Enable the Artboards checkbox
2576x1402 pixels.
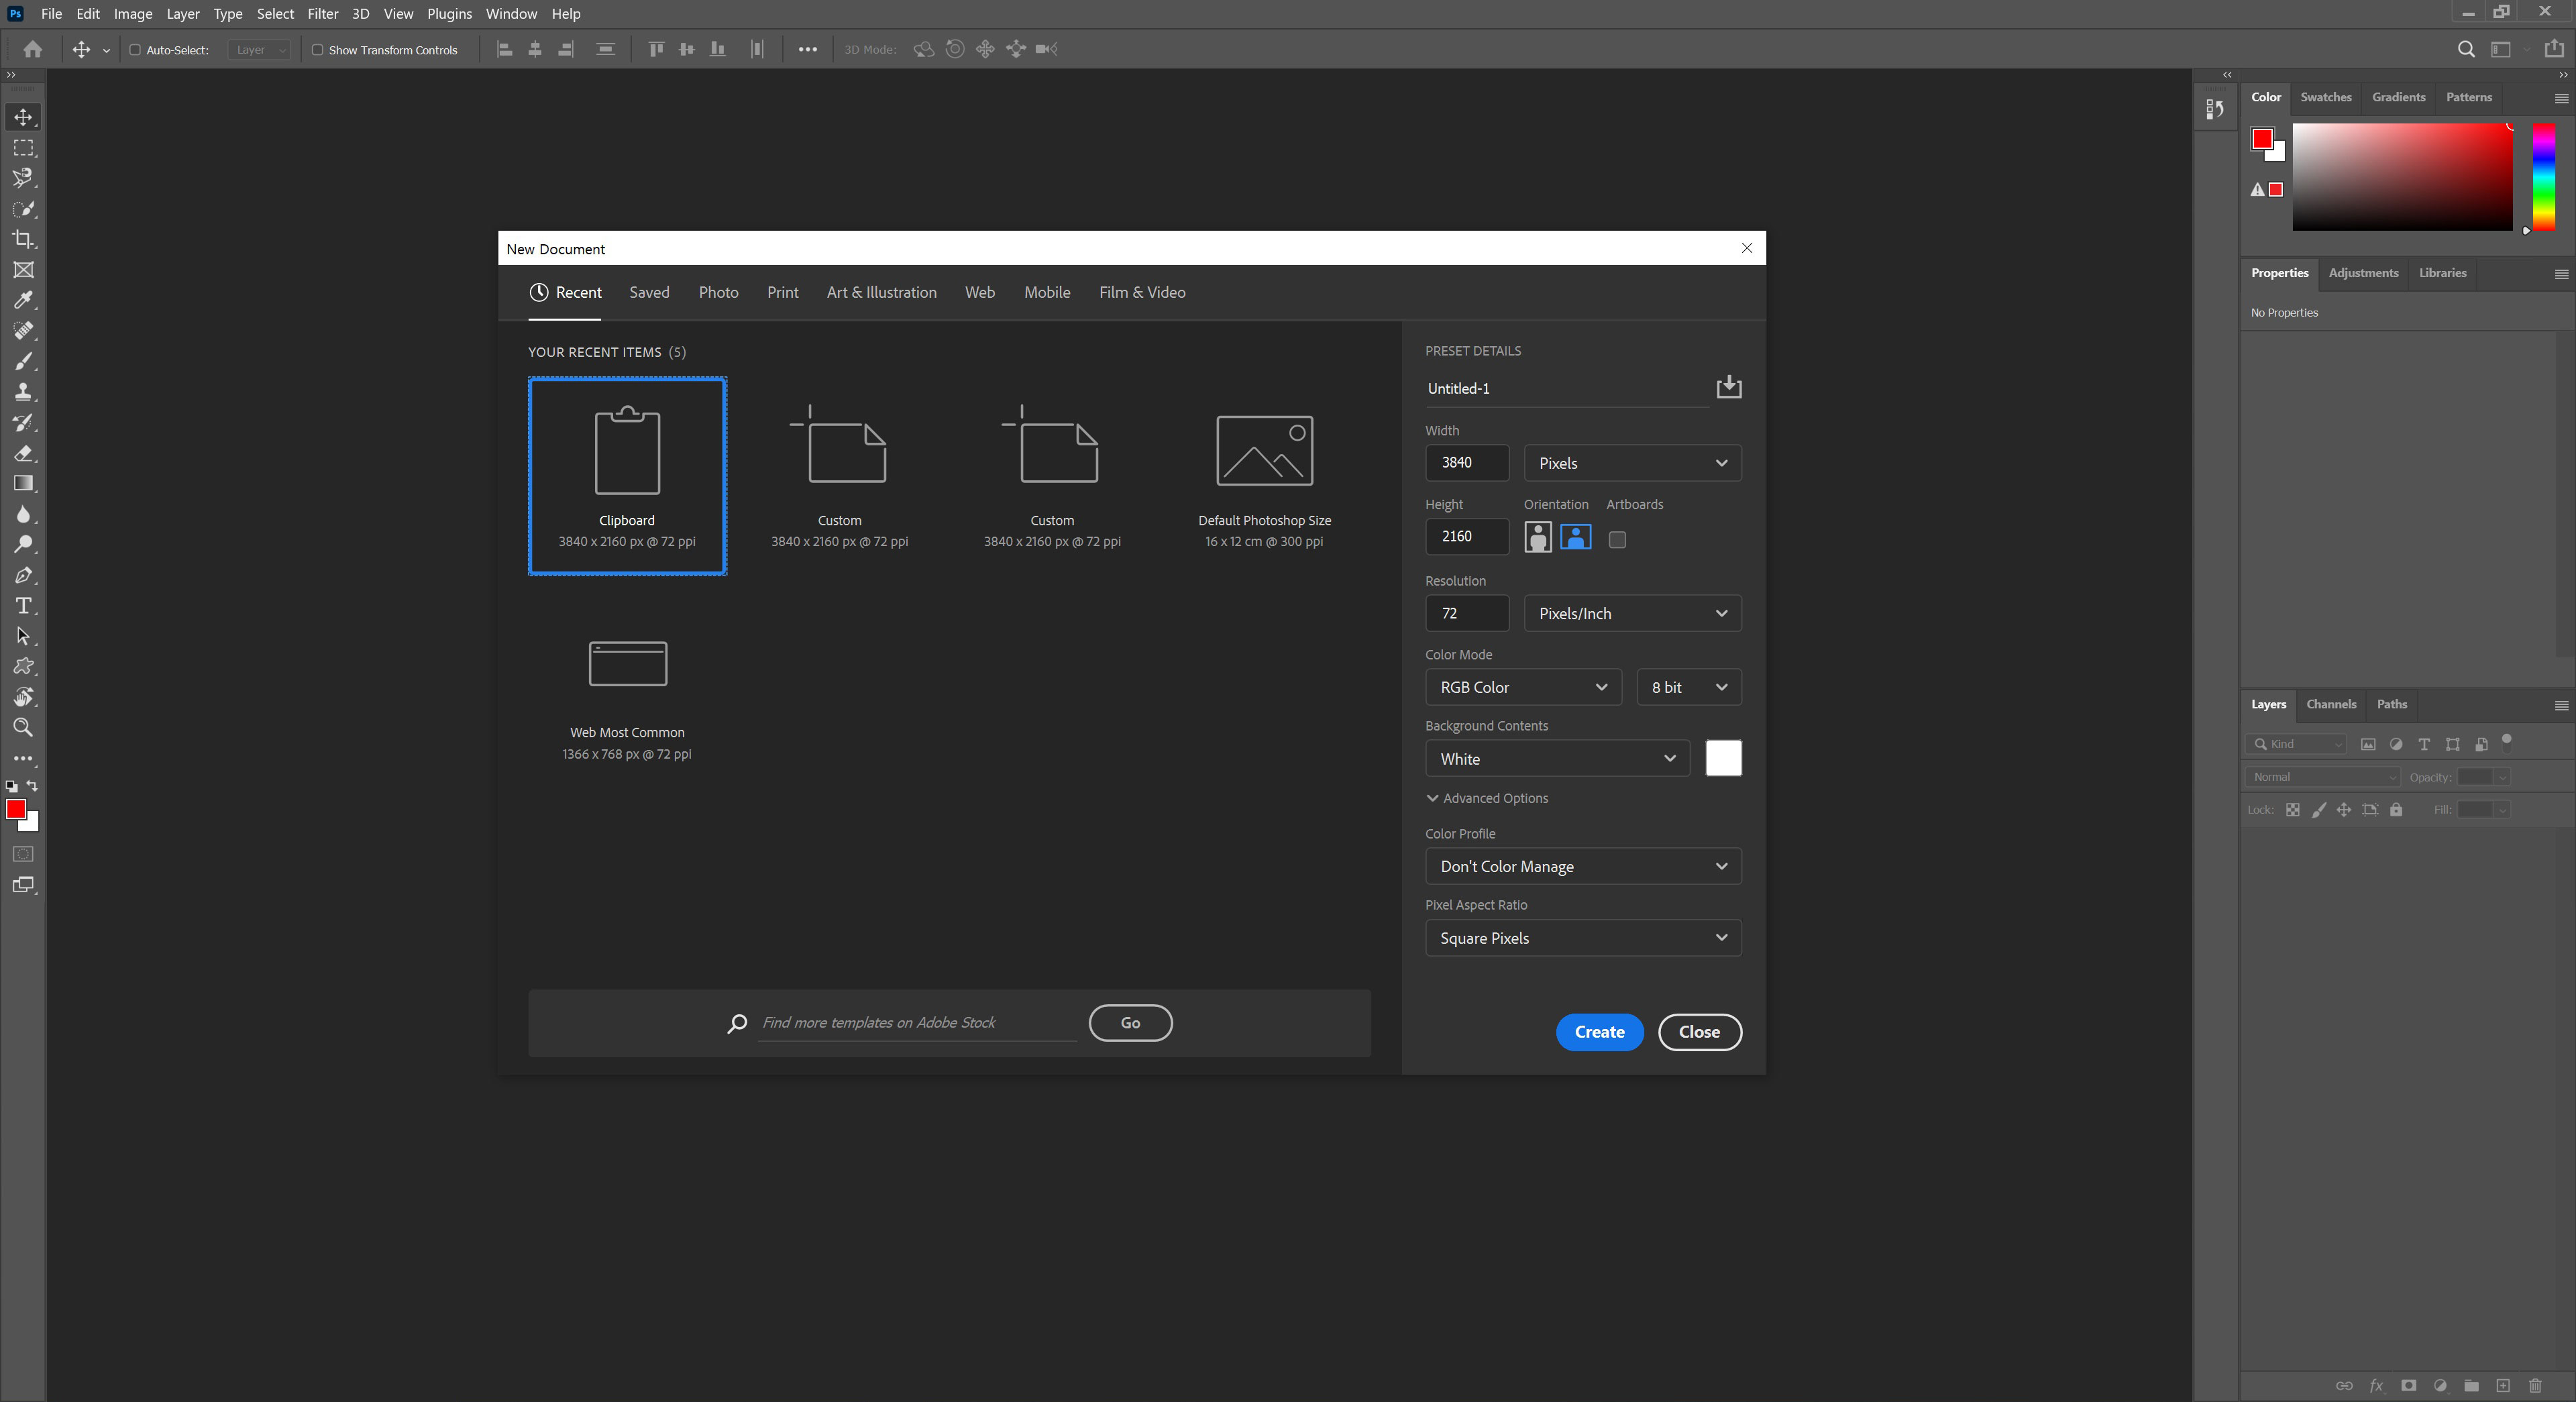1617,540
